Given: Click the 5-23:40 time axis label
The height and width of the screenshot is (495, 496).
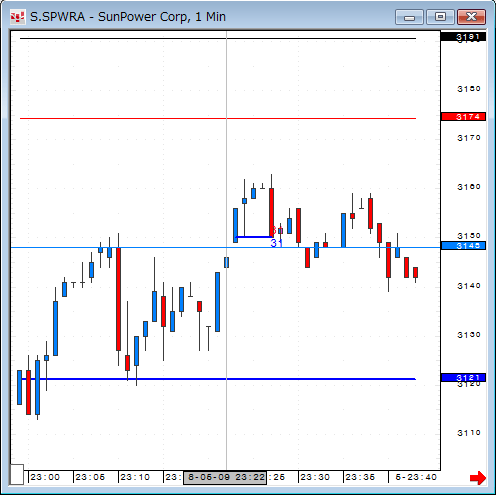Looking at the screenshot, I should 416,477.
